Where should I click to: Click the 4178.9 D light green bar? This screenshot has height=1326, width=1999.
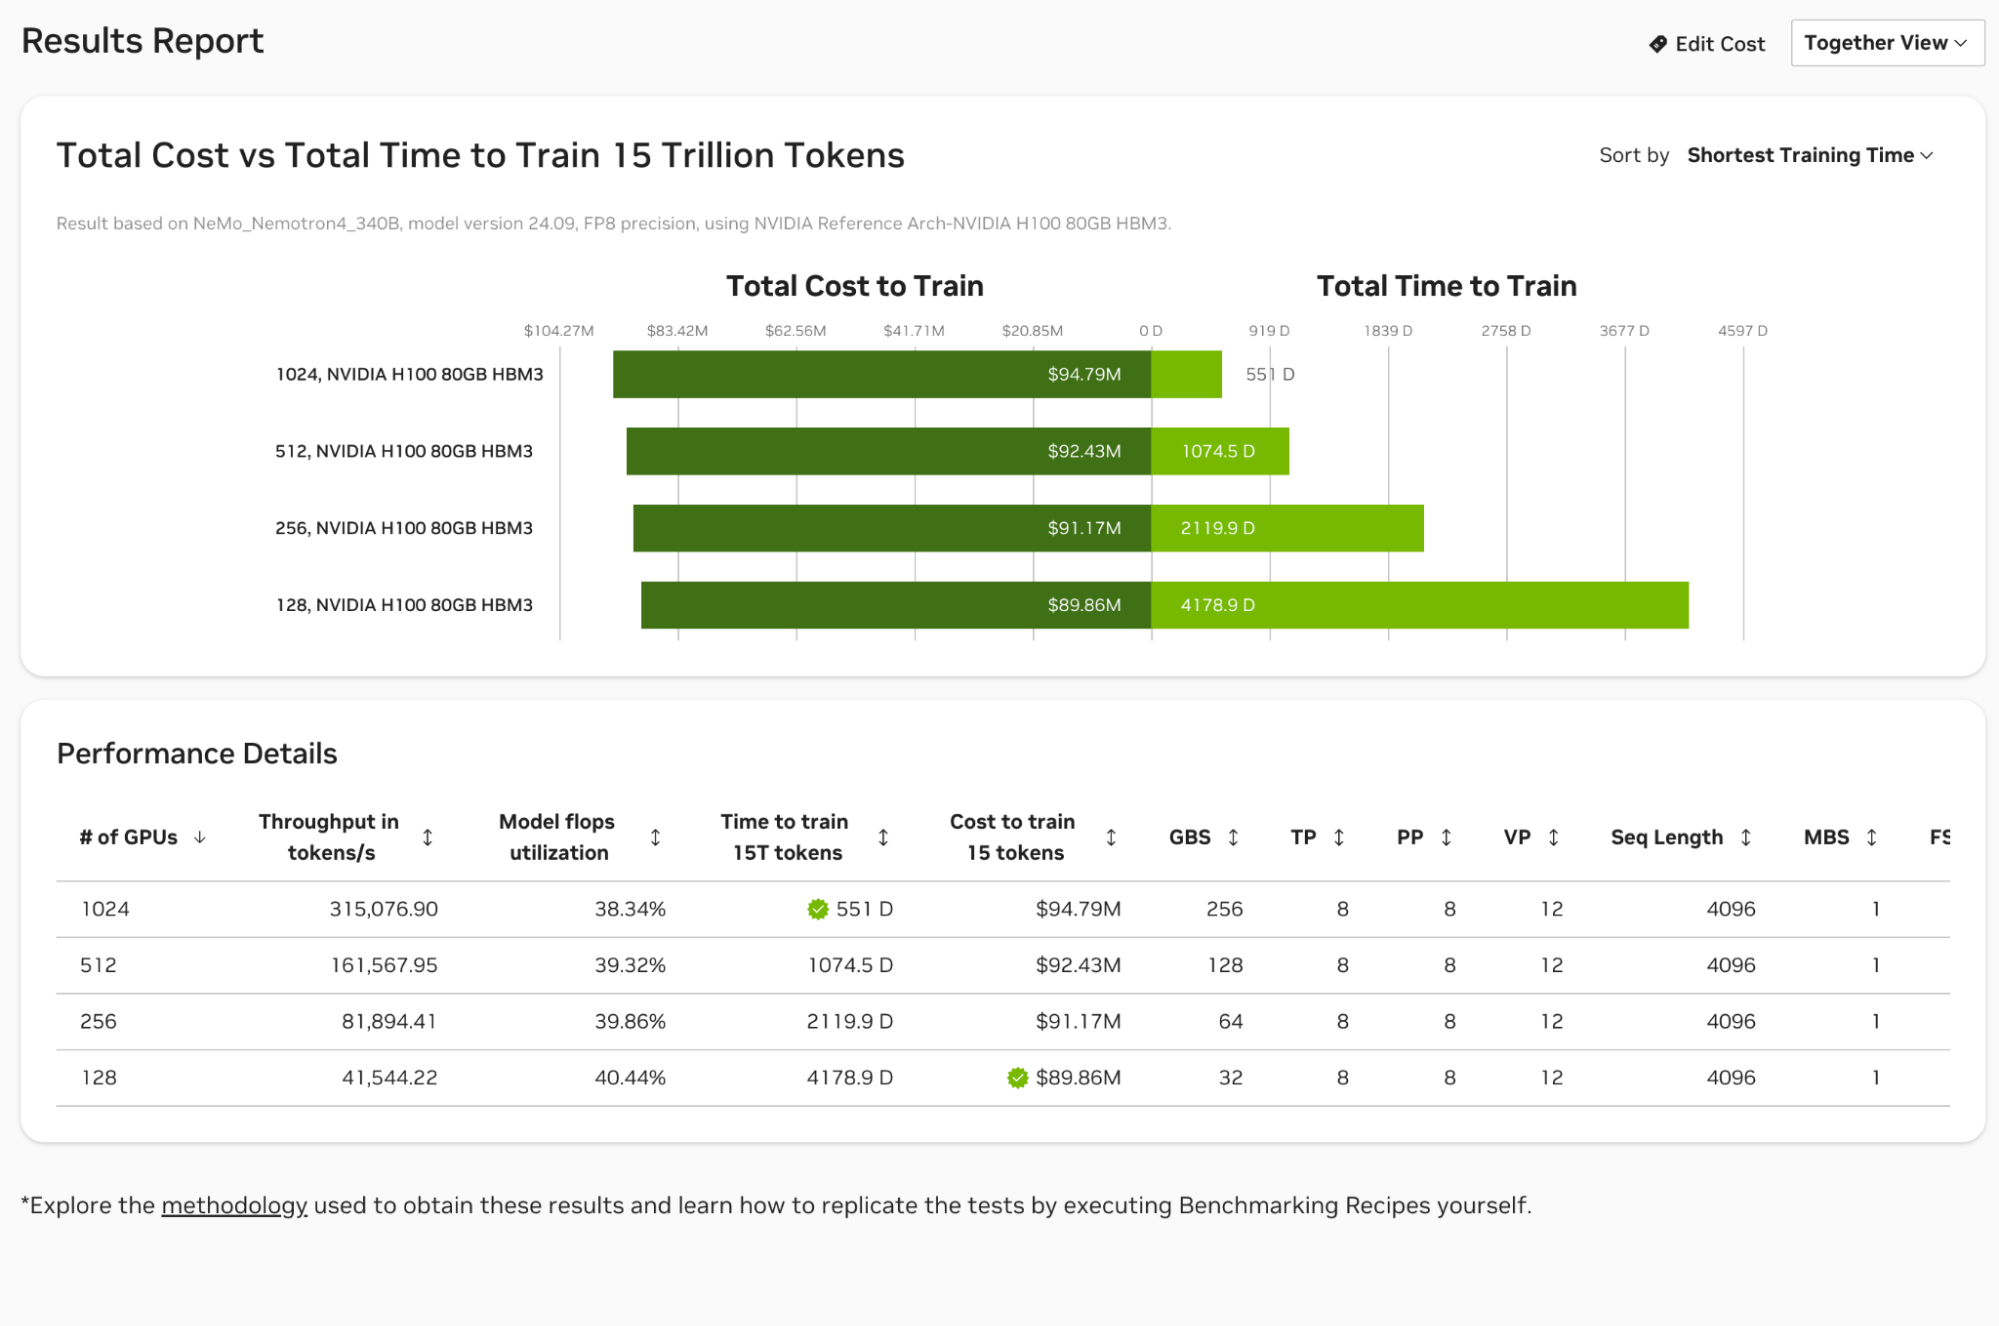click(1419, 605)
